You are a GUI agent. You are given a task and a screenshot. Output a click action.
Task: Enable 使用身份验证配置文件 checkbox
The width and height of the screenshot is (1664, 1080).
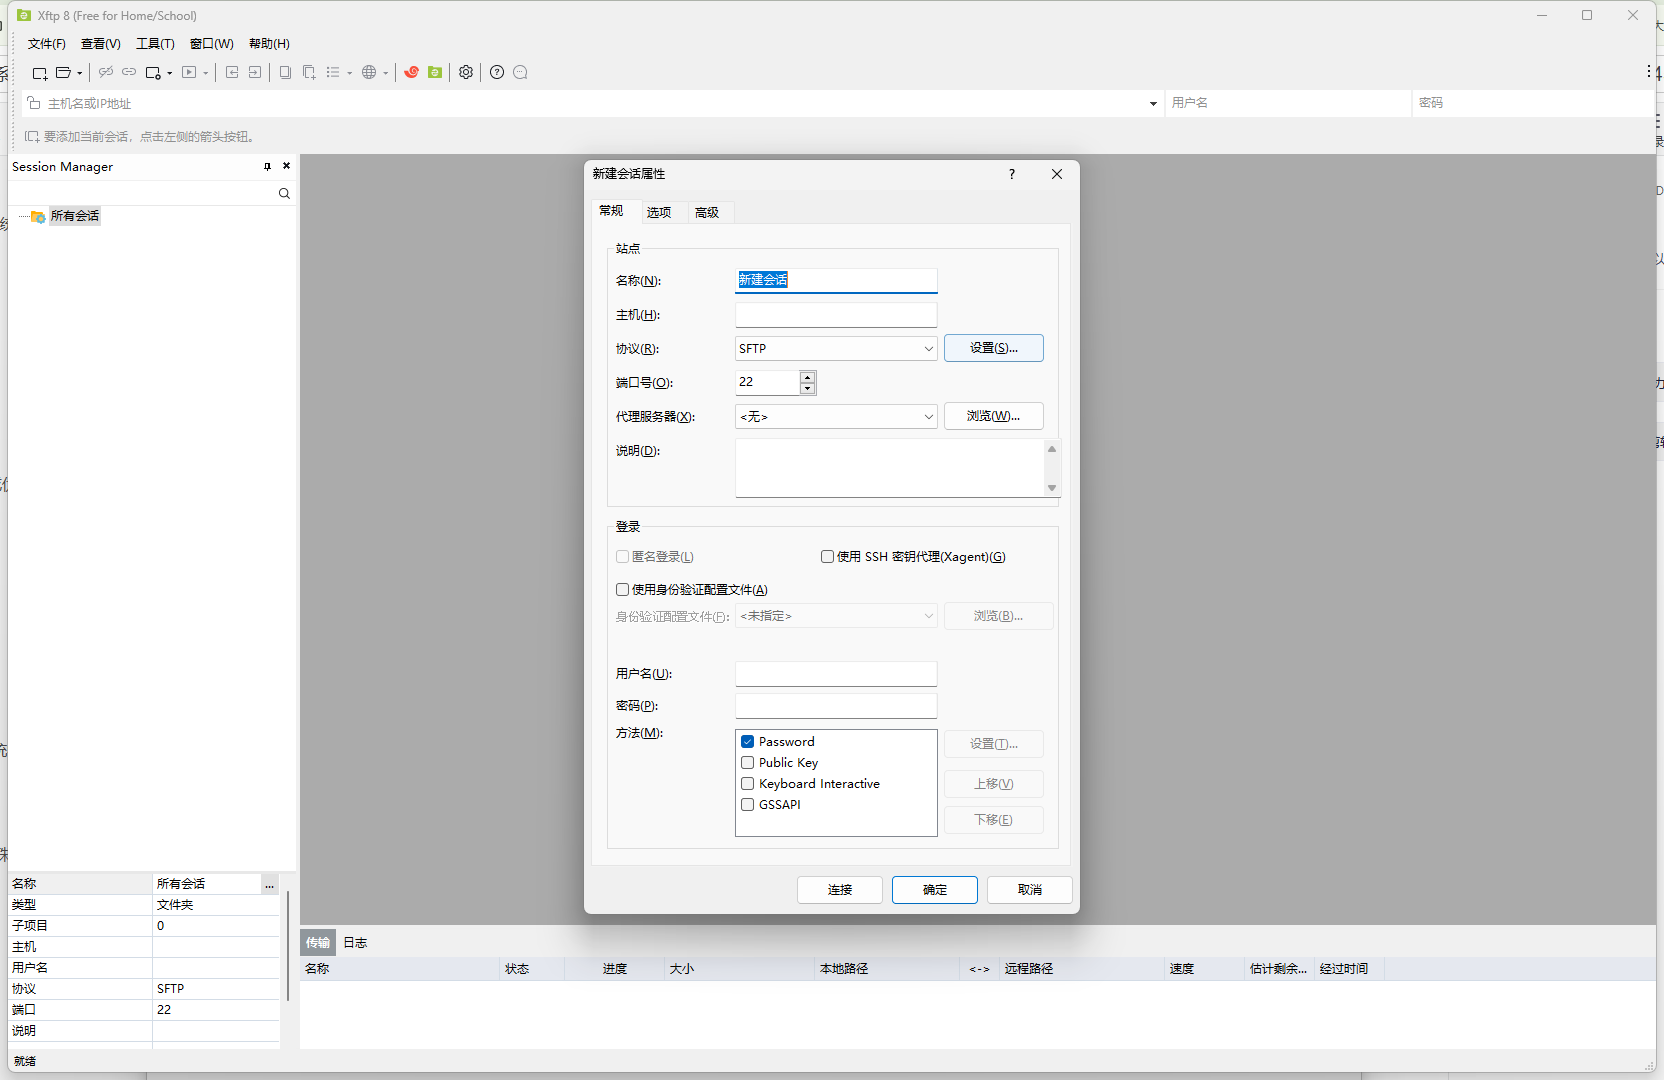pos(622,590)
